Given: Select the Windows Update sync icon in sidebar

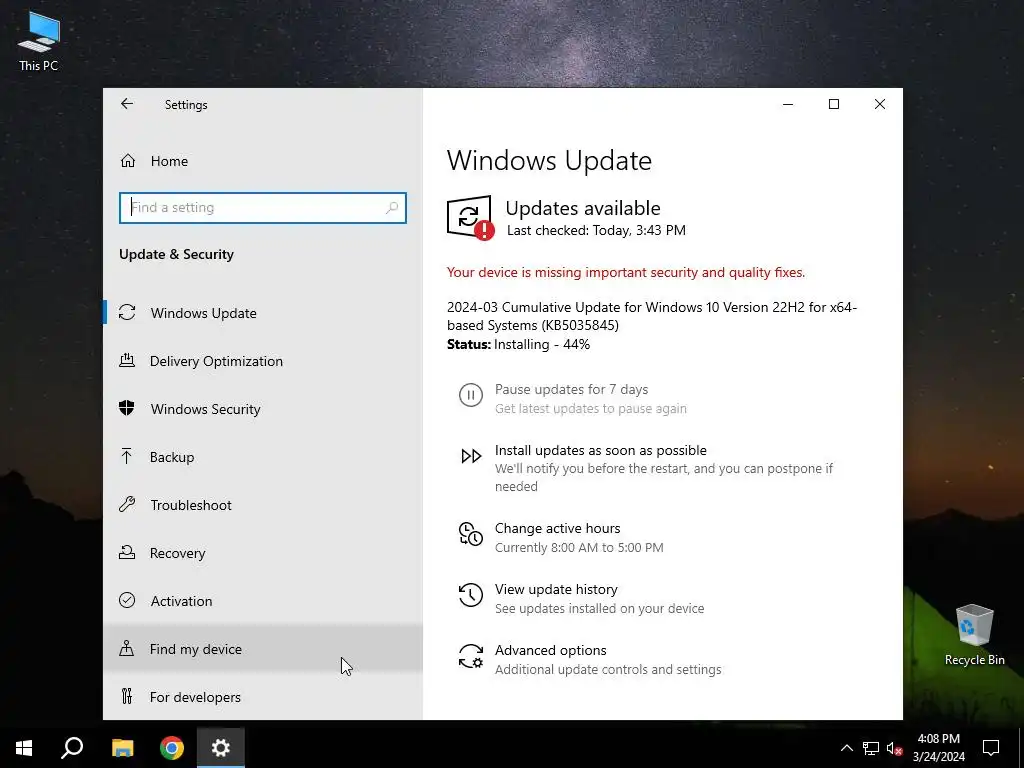Looking at the screenshot, I should tap(127, 313).
